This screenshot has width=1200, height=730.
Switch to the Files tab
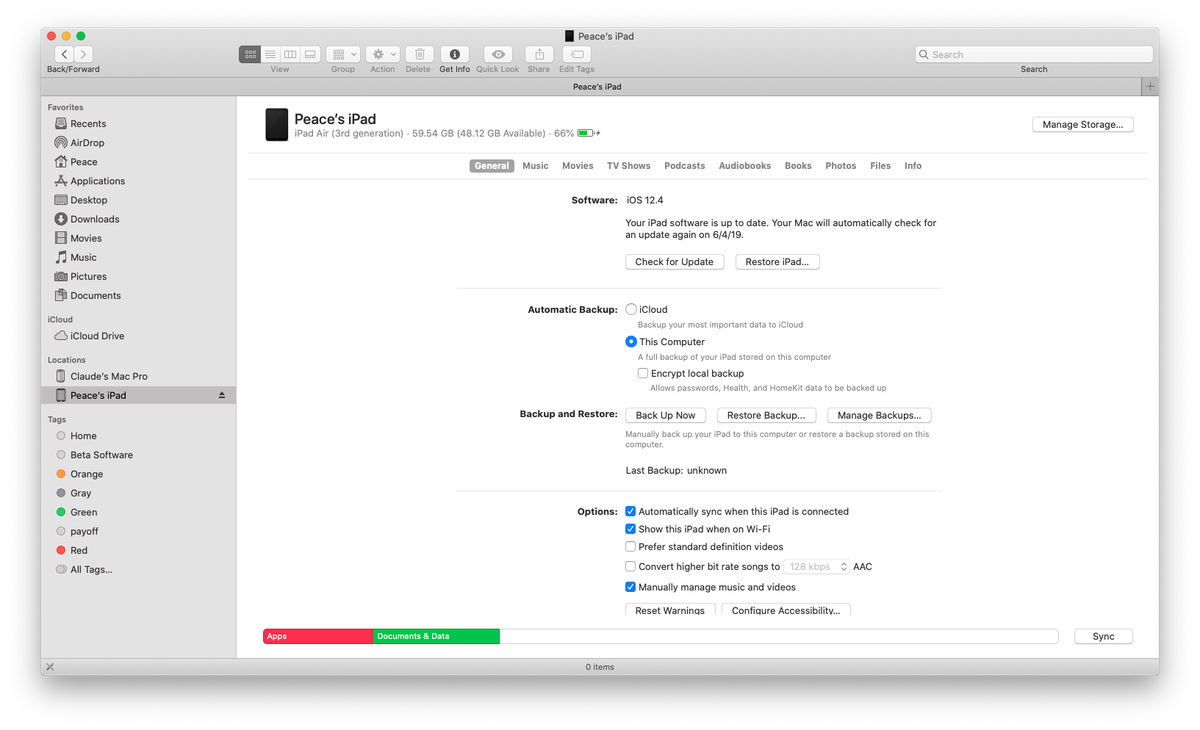coord(880,166)
